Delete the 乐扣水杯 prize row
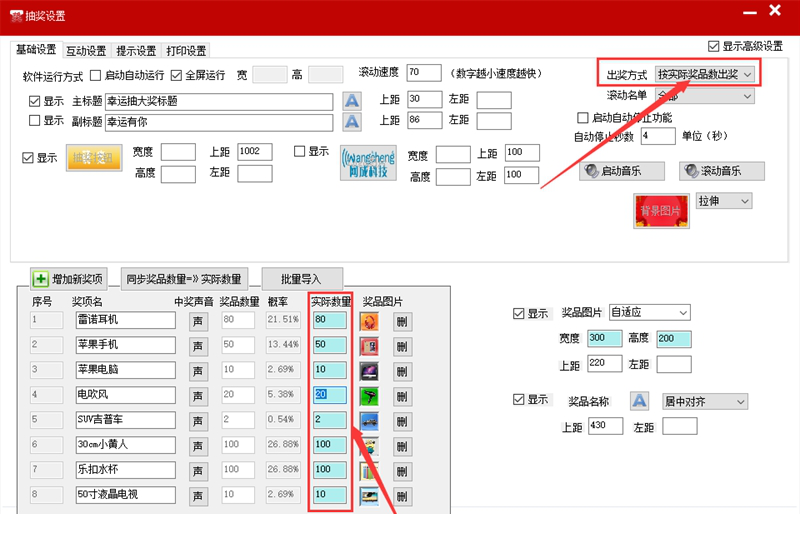800x534 pixels. (x=403, y=472)
